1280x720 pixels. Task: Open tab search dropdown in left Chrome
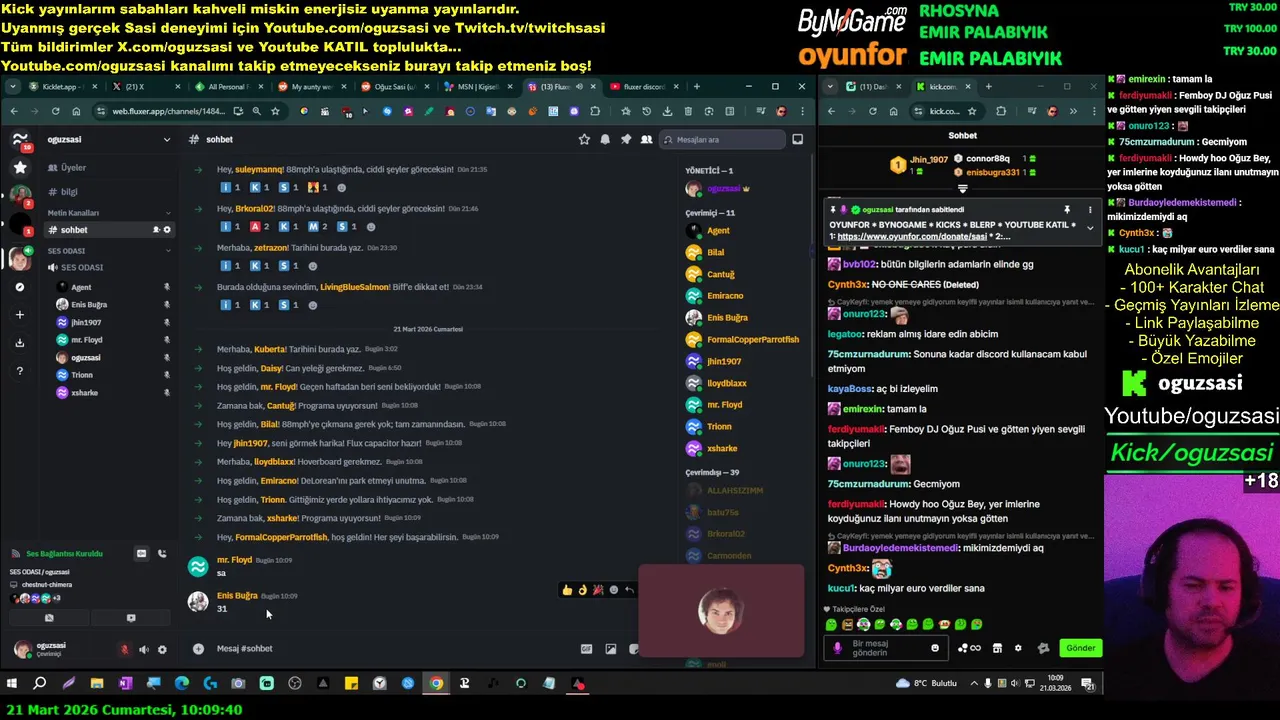coord(12,87)
